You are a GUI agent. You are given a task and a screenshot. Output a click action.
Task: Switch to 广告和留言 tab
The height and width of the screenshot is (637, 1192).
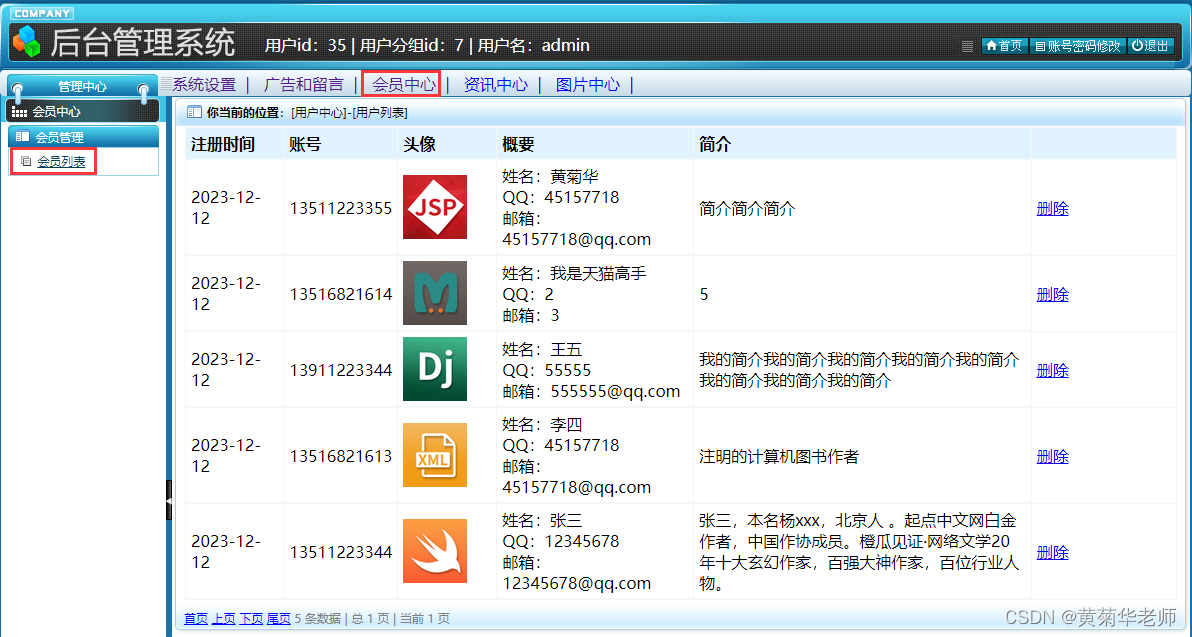pos(303,84)
